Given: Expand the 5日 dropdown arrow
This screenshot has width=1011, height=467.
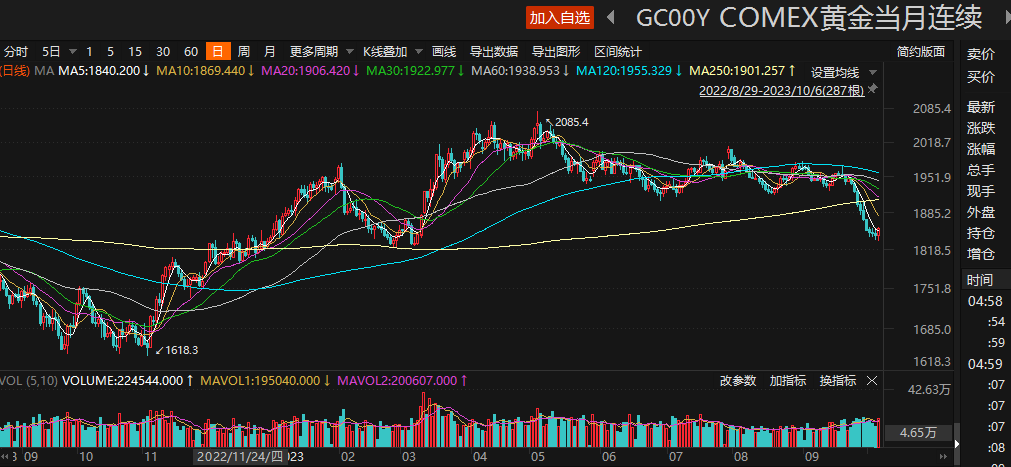Looking at the screenshot, I should (69, 51).
